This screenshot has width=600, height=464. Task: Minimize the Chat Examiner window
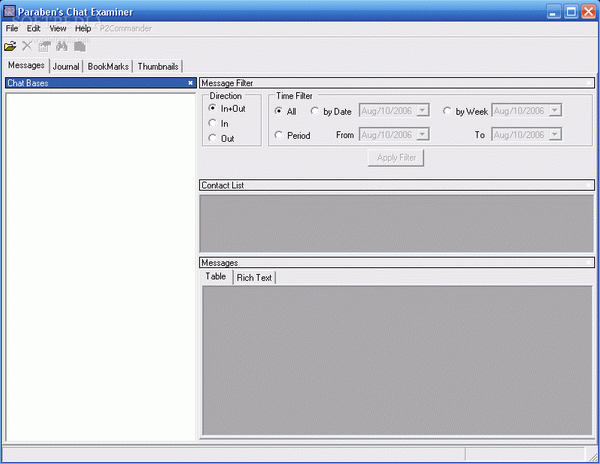pyautogui.click(x=553, y=11)
